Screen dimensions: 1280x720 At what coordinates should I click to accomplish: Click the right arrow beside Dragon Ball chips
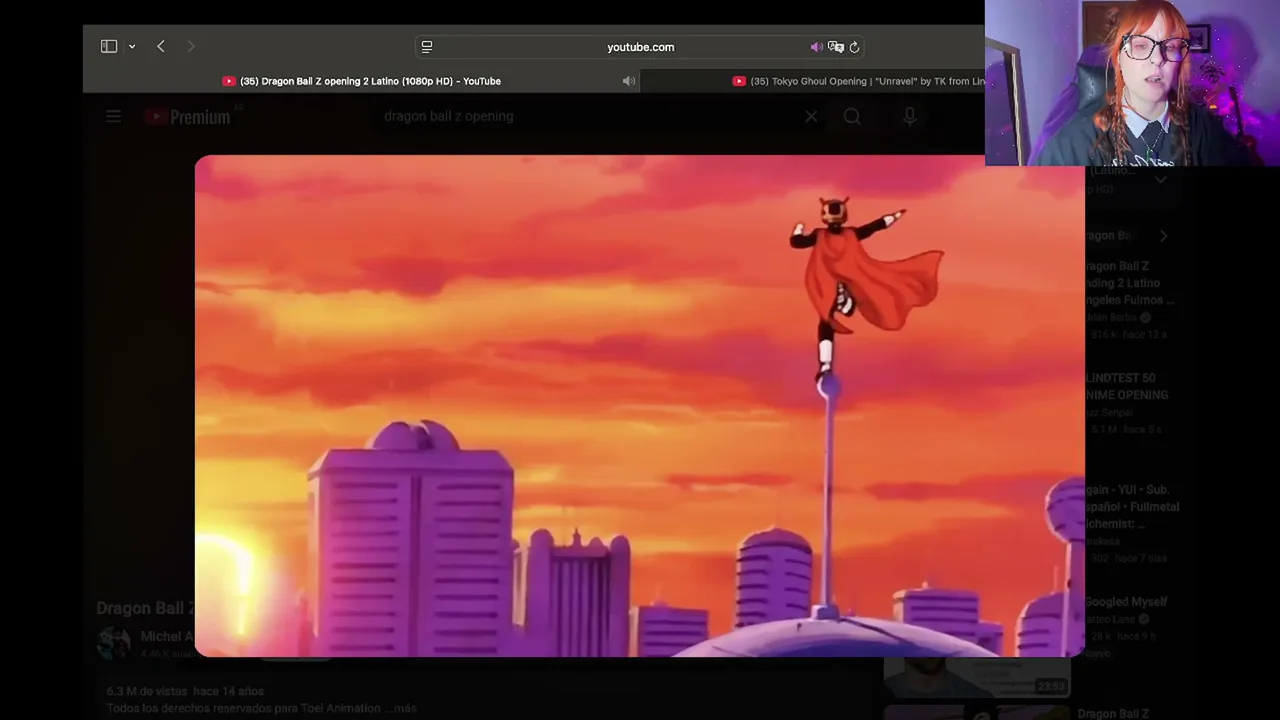[1163, 236]
